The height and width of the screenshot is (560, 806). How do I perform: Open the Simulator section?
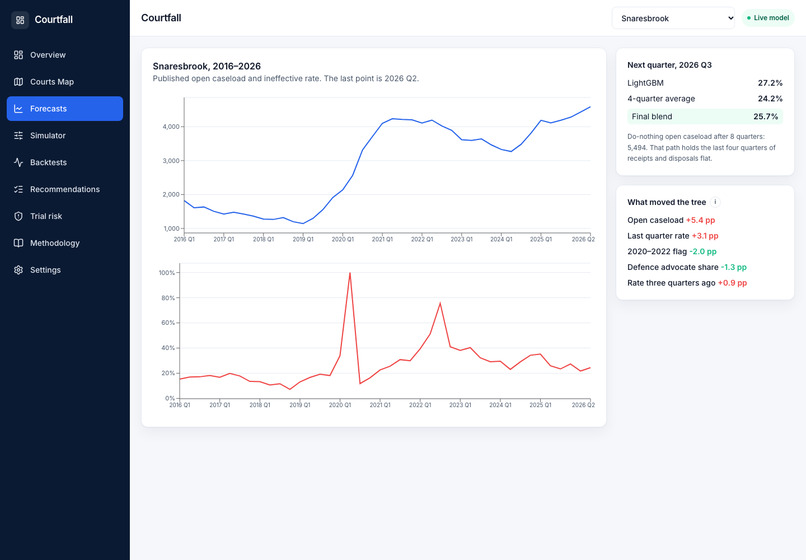point(65,135)
